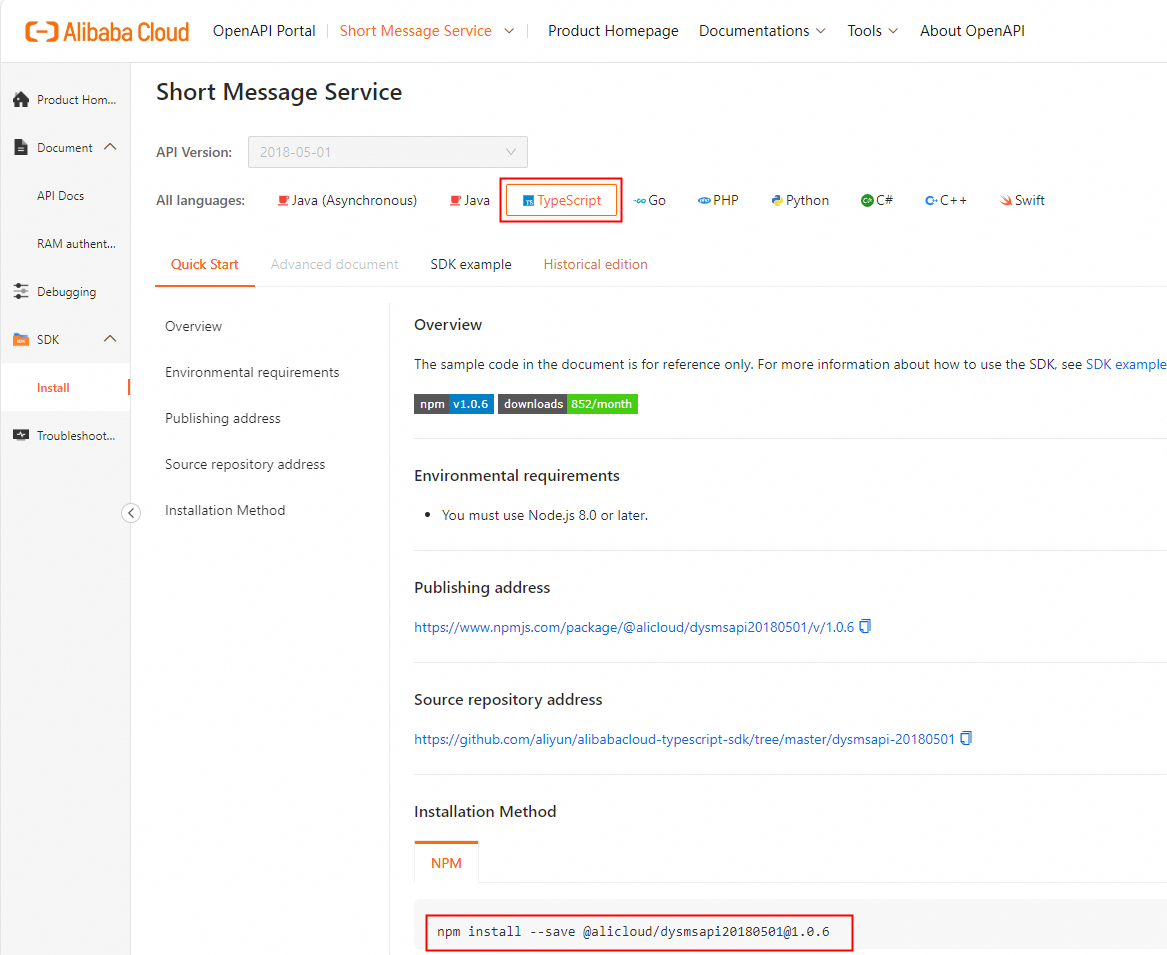Expand the Short Message Service product dropdown arrow
The width and height of the screenshot is (1167, 955).
point(510,31)
